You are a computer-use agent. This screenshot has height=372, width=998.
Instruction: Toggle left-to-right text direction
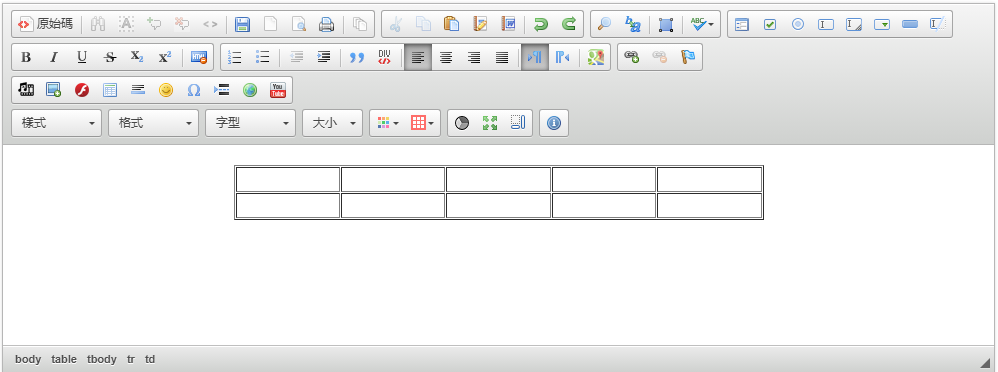click(x=535, y=57)
